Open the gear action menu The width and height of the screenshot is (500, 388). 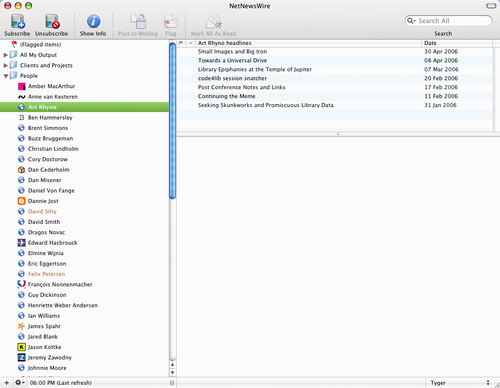[x=20, y=383]
